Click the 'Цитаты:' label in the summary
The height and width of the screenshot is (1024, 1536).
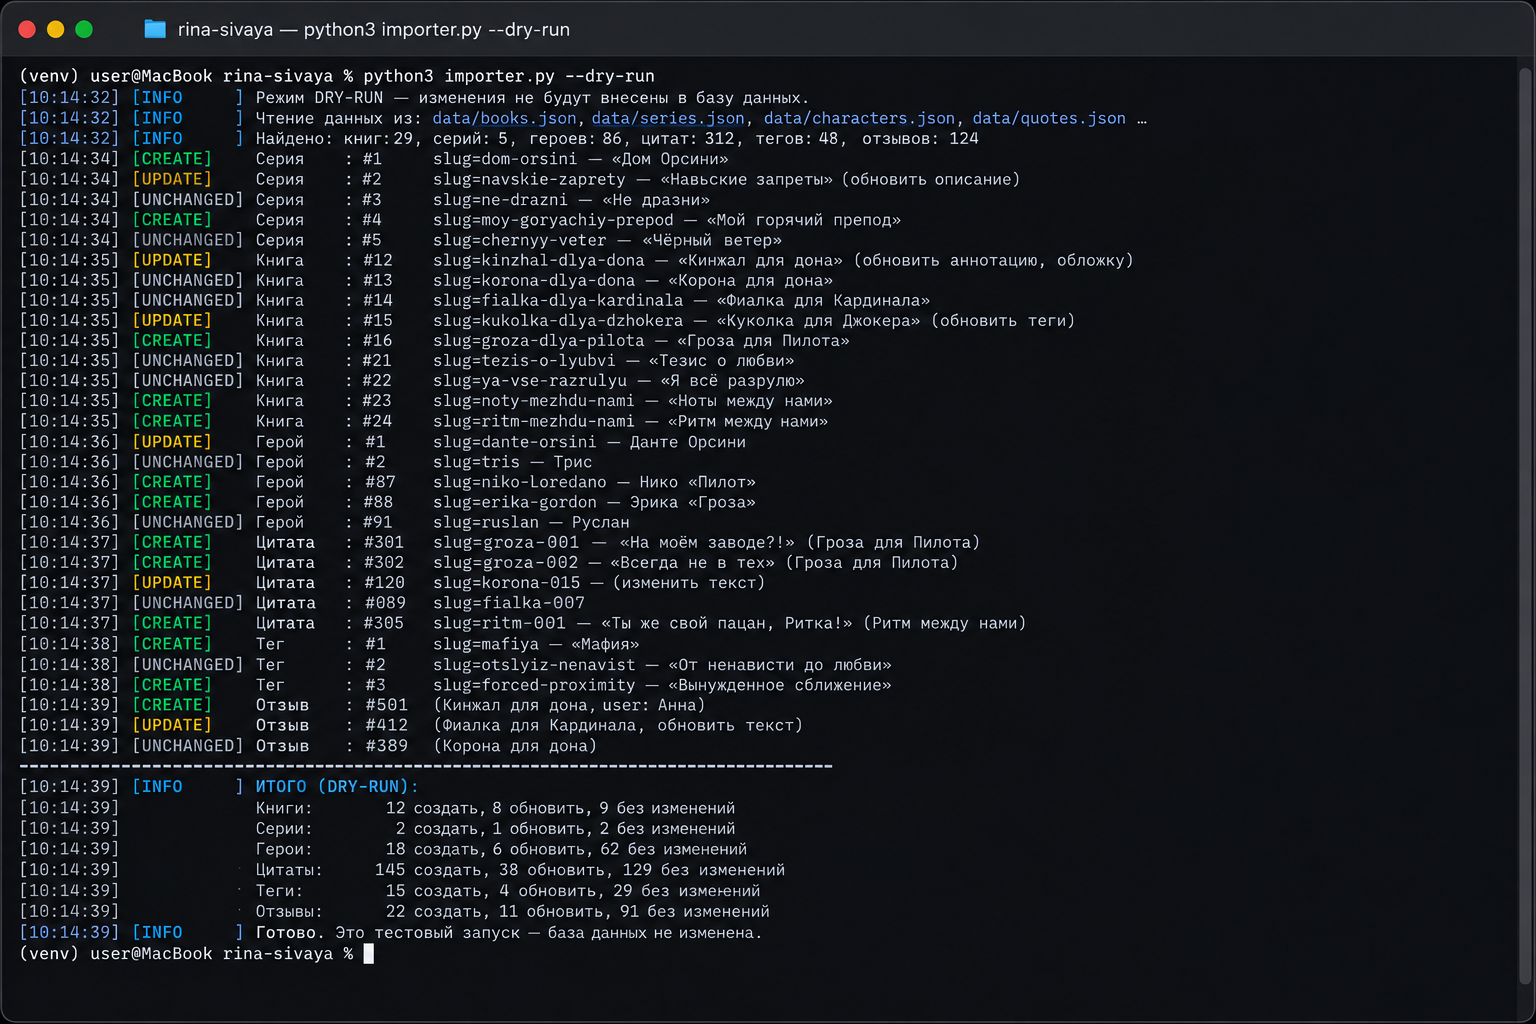[289, 870]
